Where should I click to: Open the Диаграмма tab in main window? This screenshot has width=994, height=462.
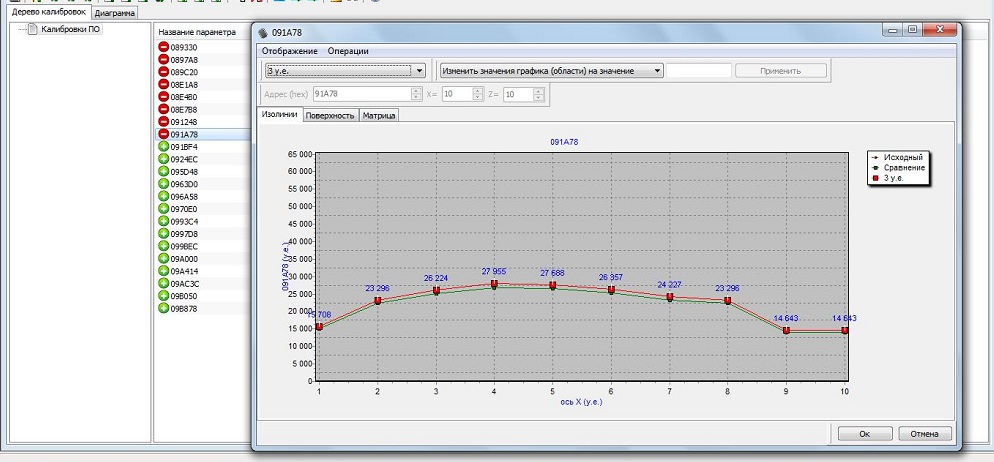coord(117,14)
